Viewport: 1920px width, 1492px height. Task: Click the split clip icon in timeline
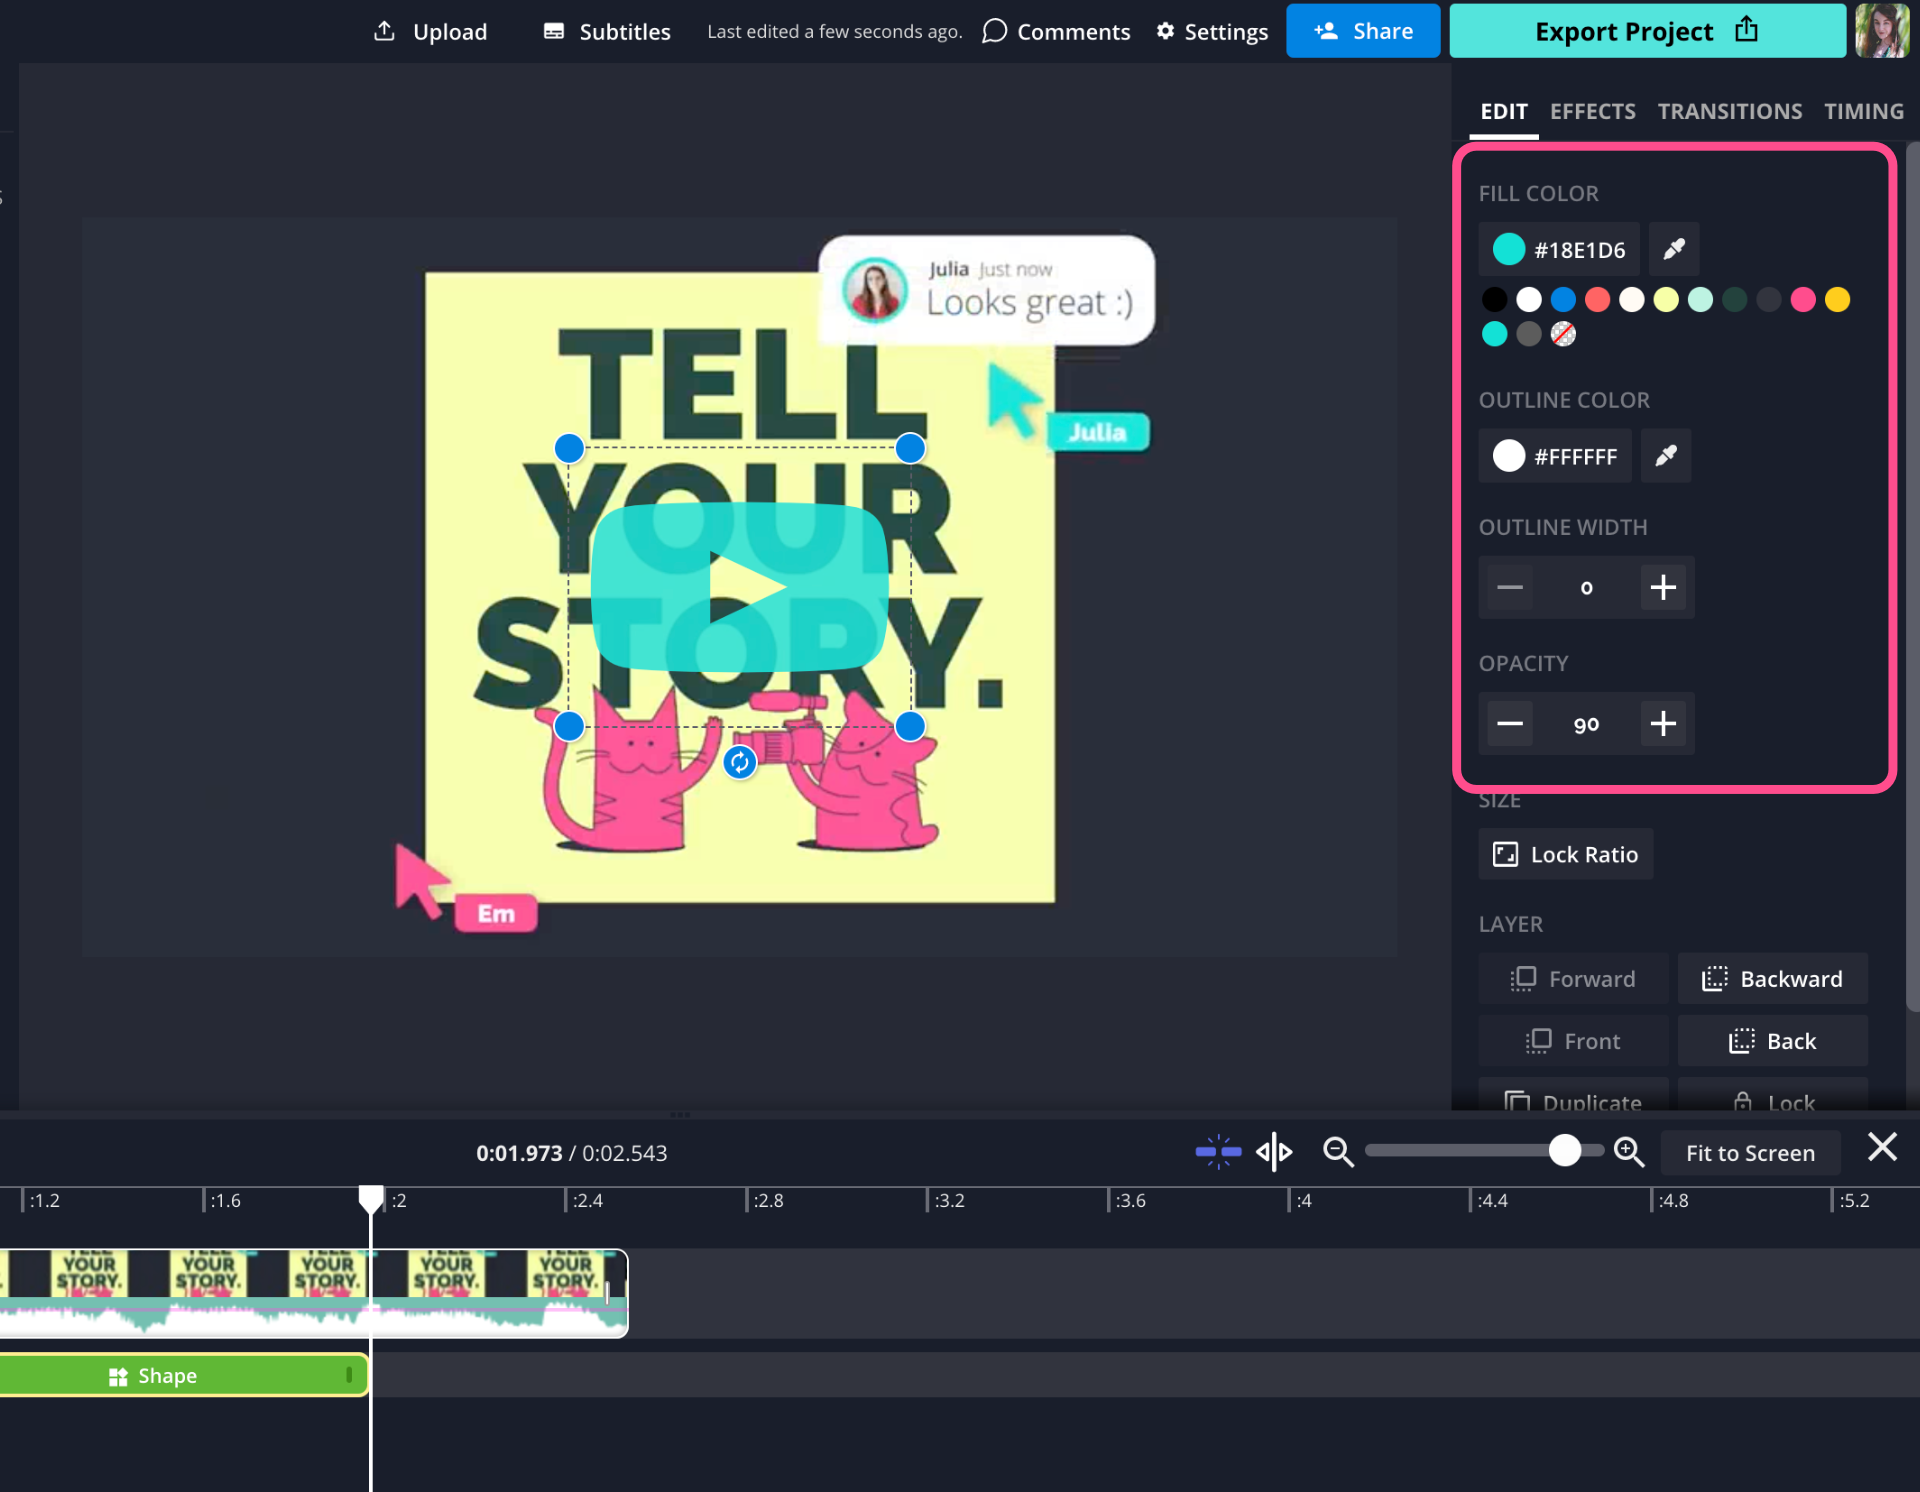[1274, 1152]
